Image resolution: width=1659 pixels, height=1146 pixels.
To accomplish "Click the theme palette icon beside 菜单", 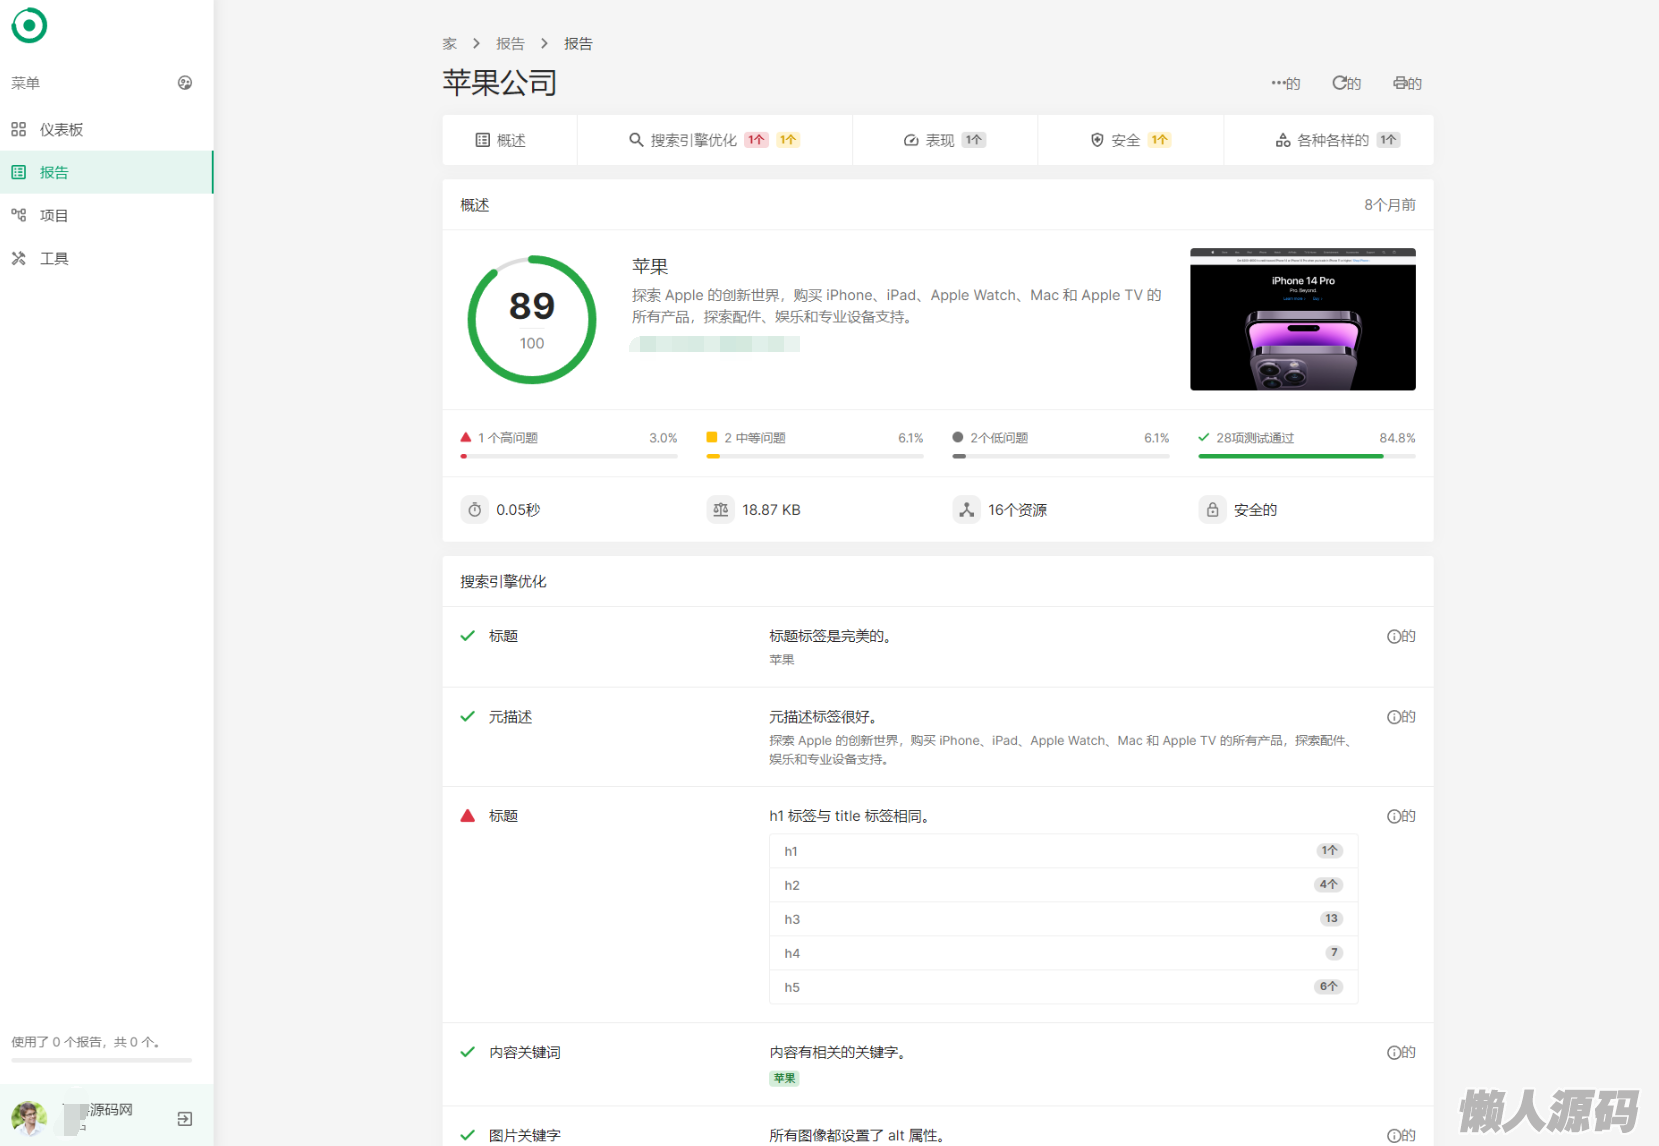I will point(185,83).
